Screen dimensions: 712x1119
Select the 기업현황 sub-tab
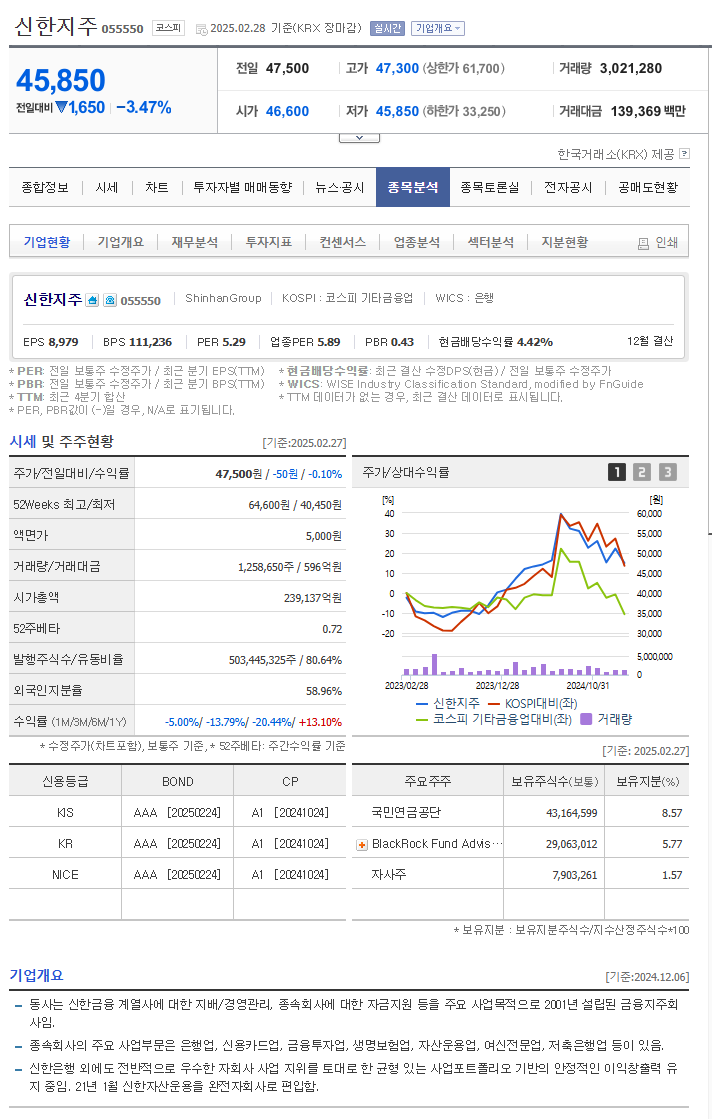pos(47,242)
